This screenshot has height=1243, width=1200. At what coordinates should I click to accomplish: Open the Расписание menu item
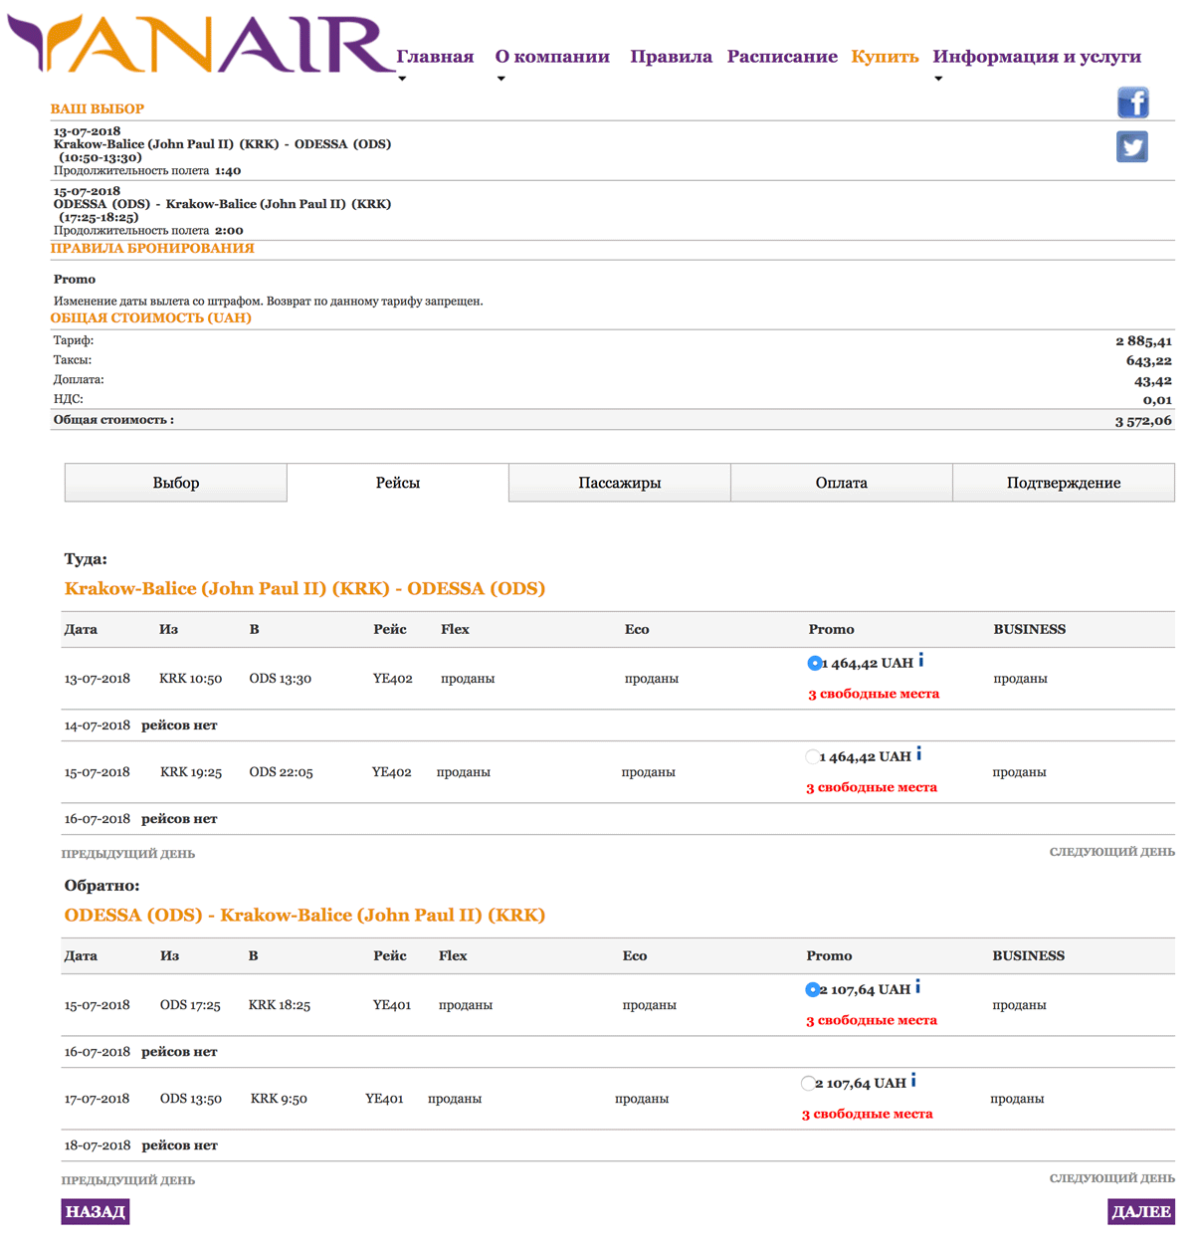coord(782,57)
